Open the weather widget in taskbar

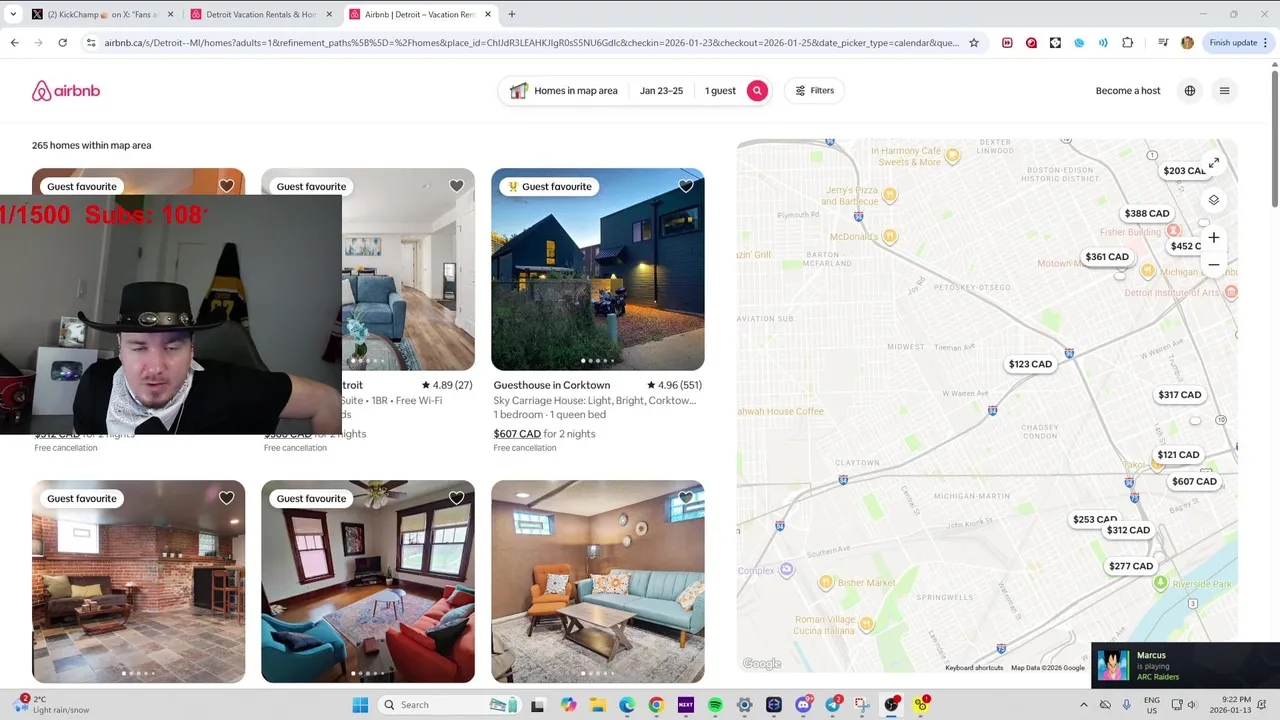point(52,705)
